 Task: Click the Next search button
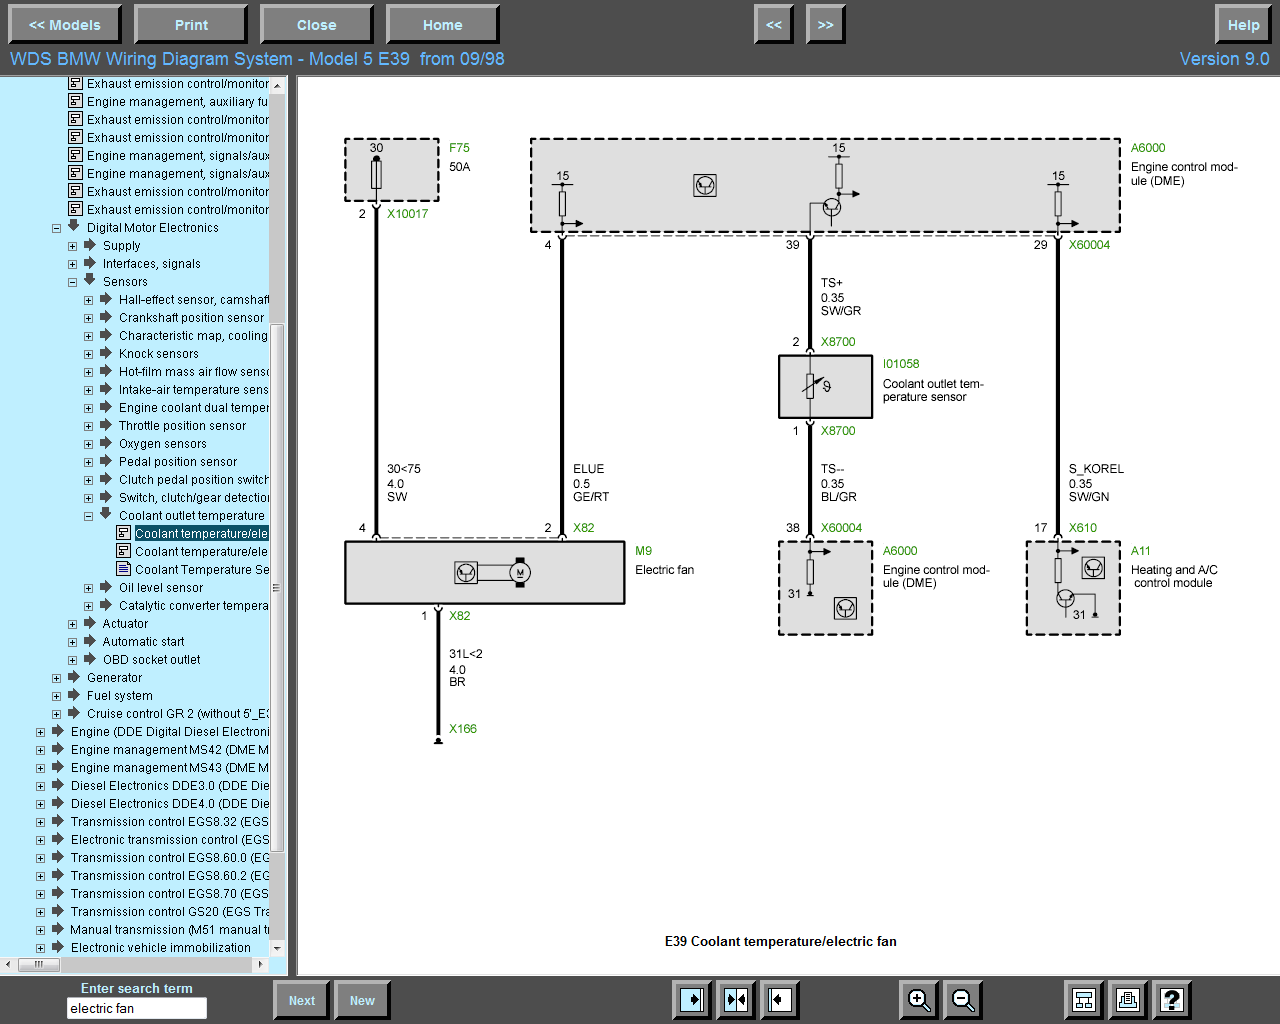(302, 1000)
